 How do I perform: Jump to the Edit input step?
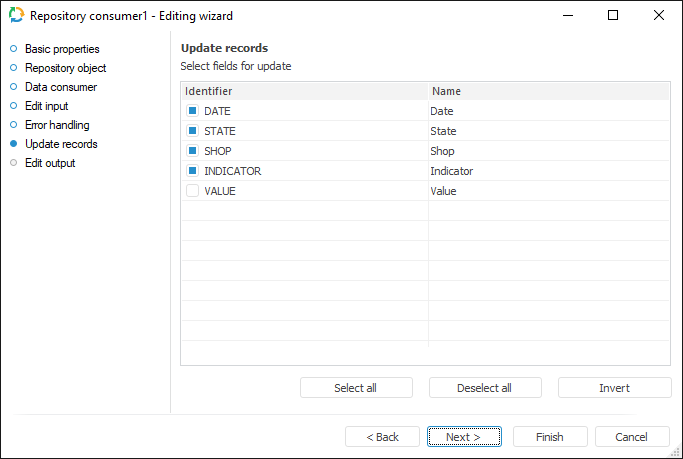coord(46,106)
